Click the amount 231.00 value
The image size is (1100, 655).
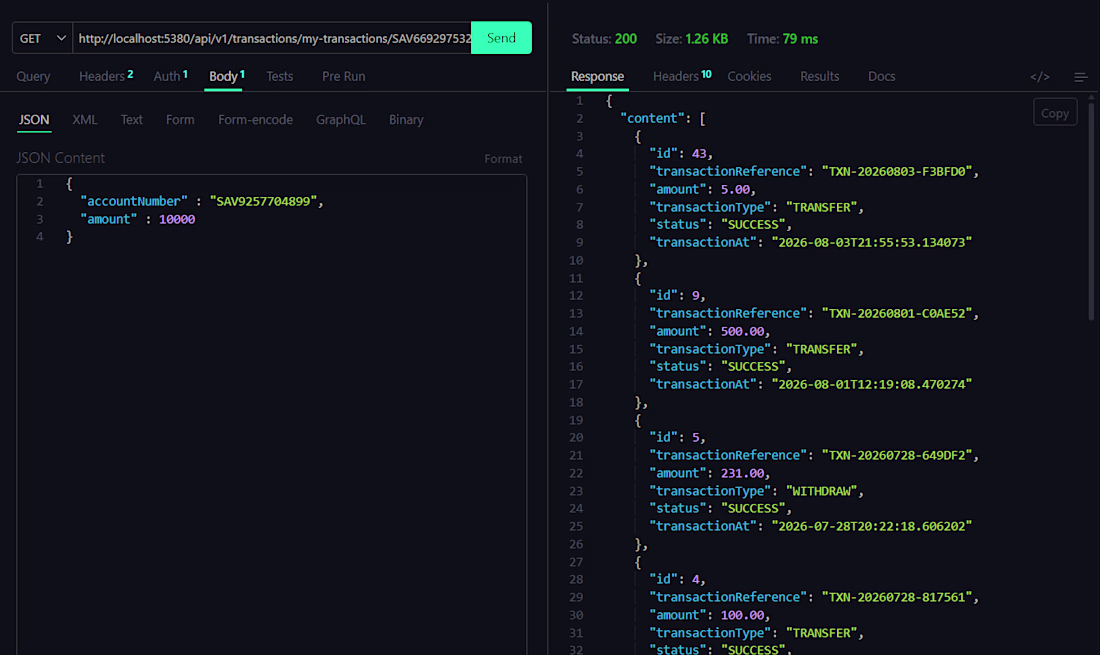742,473
